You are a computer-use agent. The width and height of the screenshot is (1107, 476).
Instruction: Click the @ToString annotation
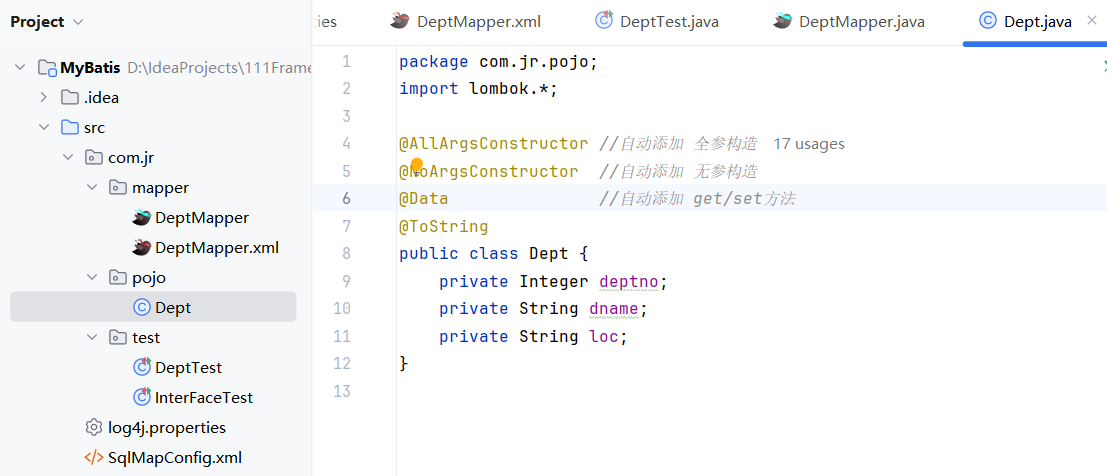click(443, 227)
